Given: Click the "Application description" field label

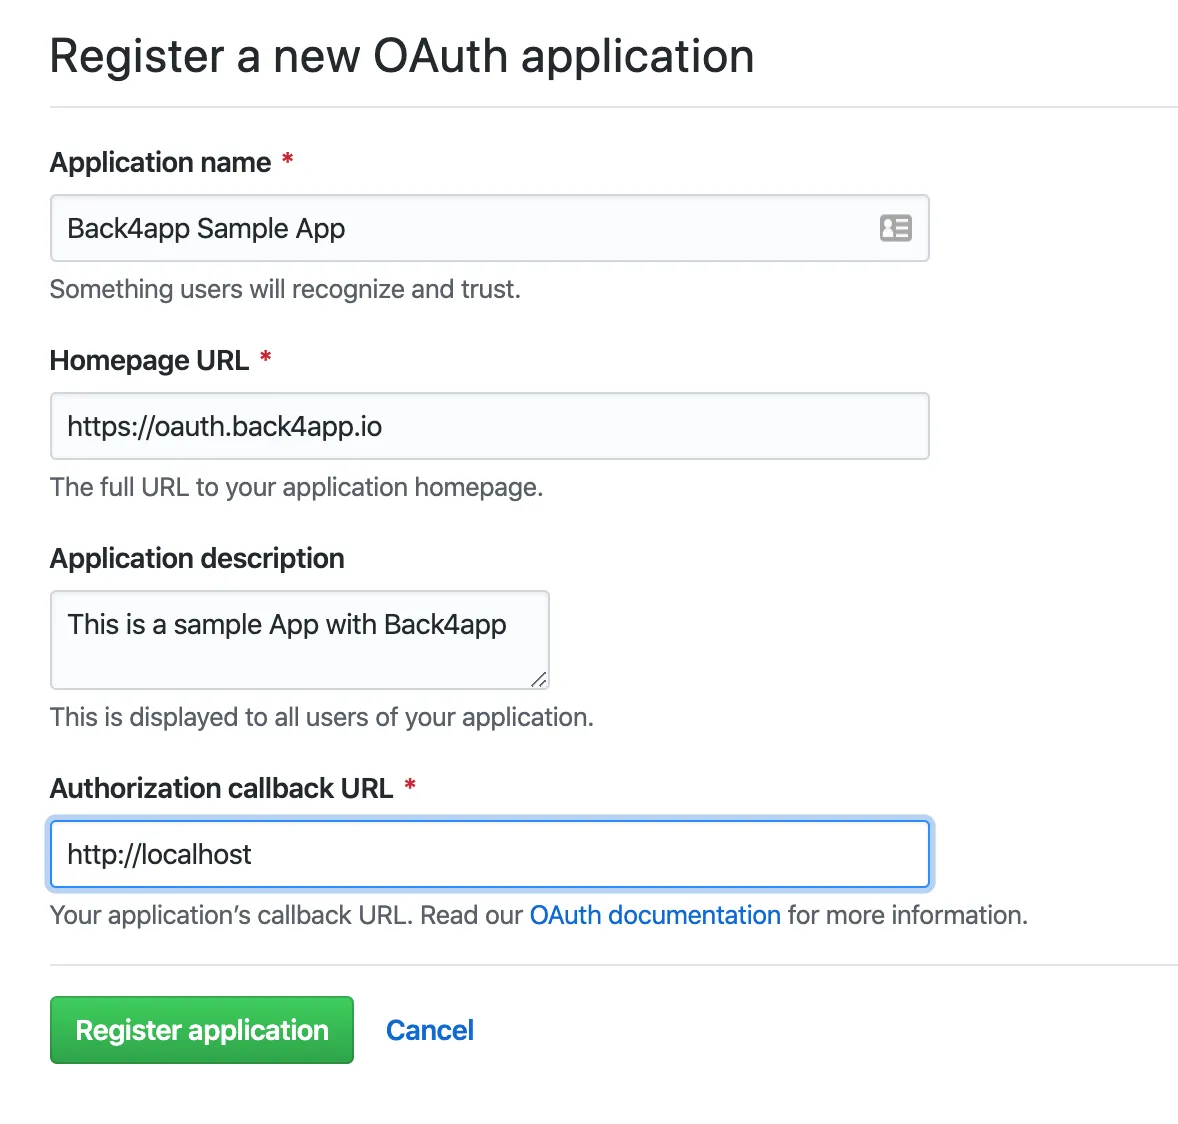Looking at the screenshot, I should (197, 559).
